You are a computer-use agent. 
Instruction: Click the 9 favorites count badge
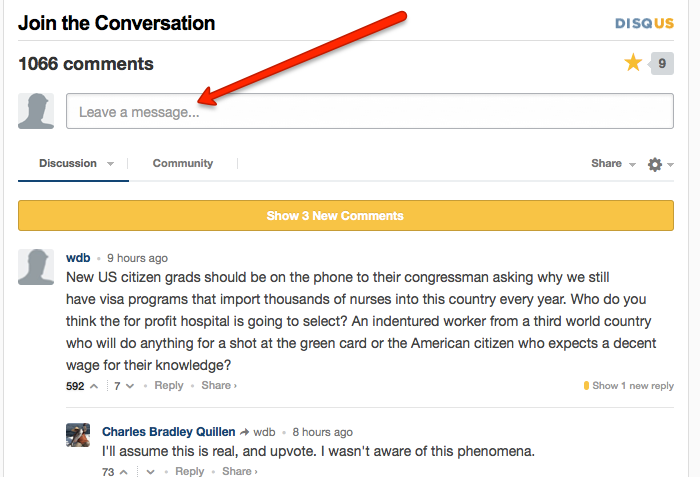(661, 64)
